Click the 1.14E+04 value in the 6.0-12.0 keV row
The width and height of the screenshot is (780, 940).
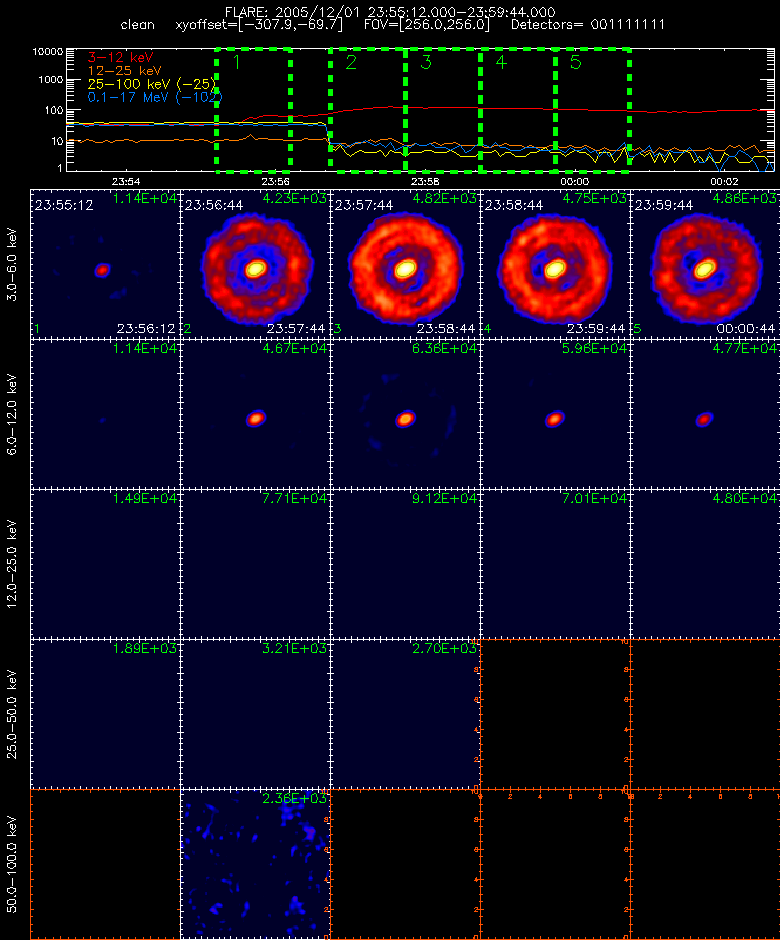point(144,348)
